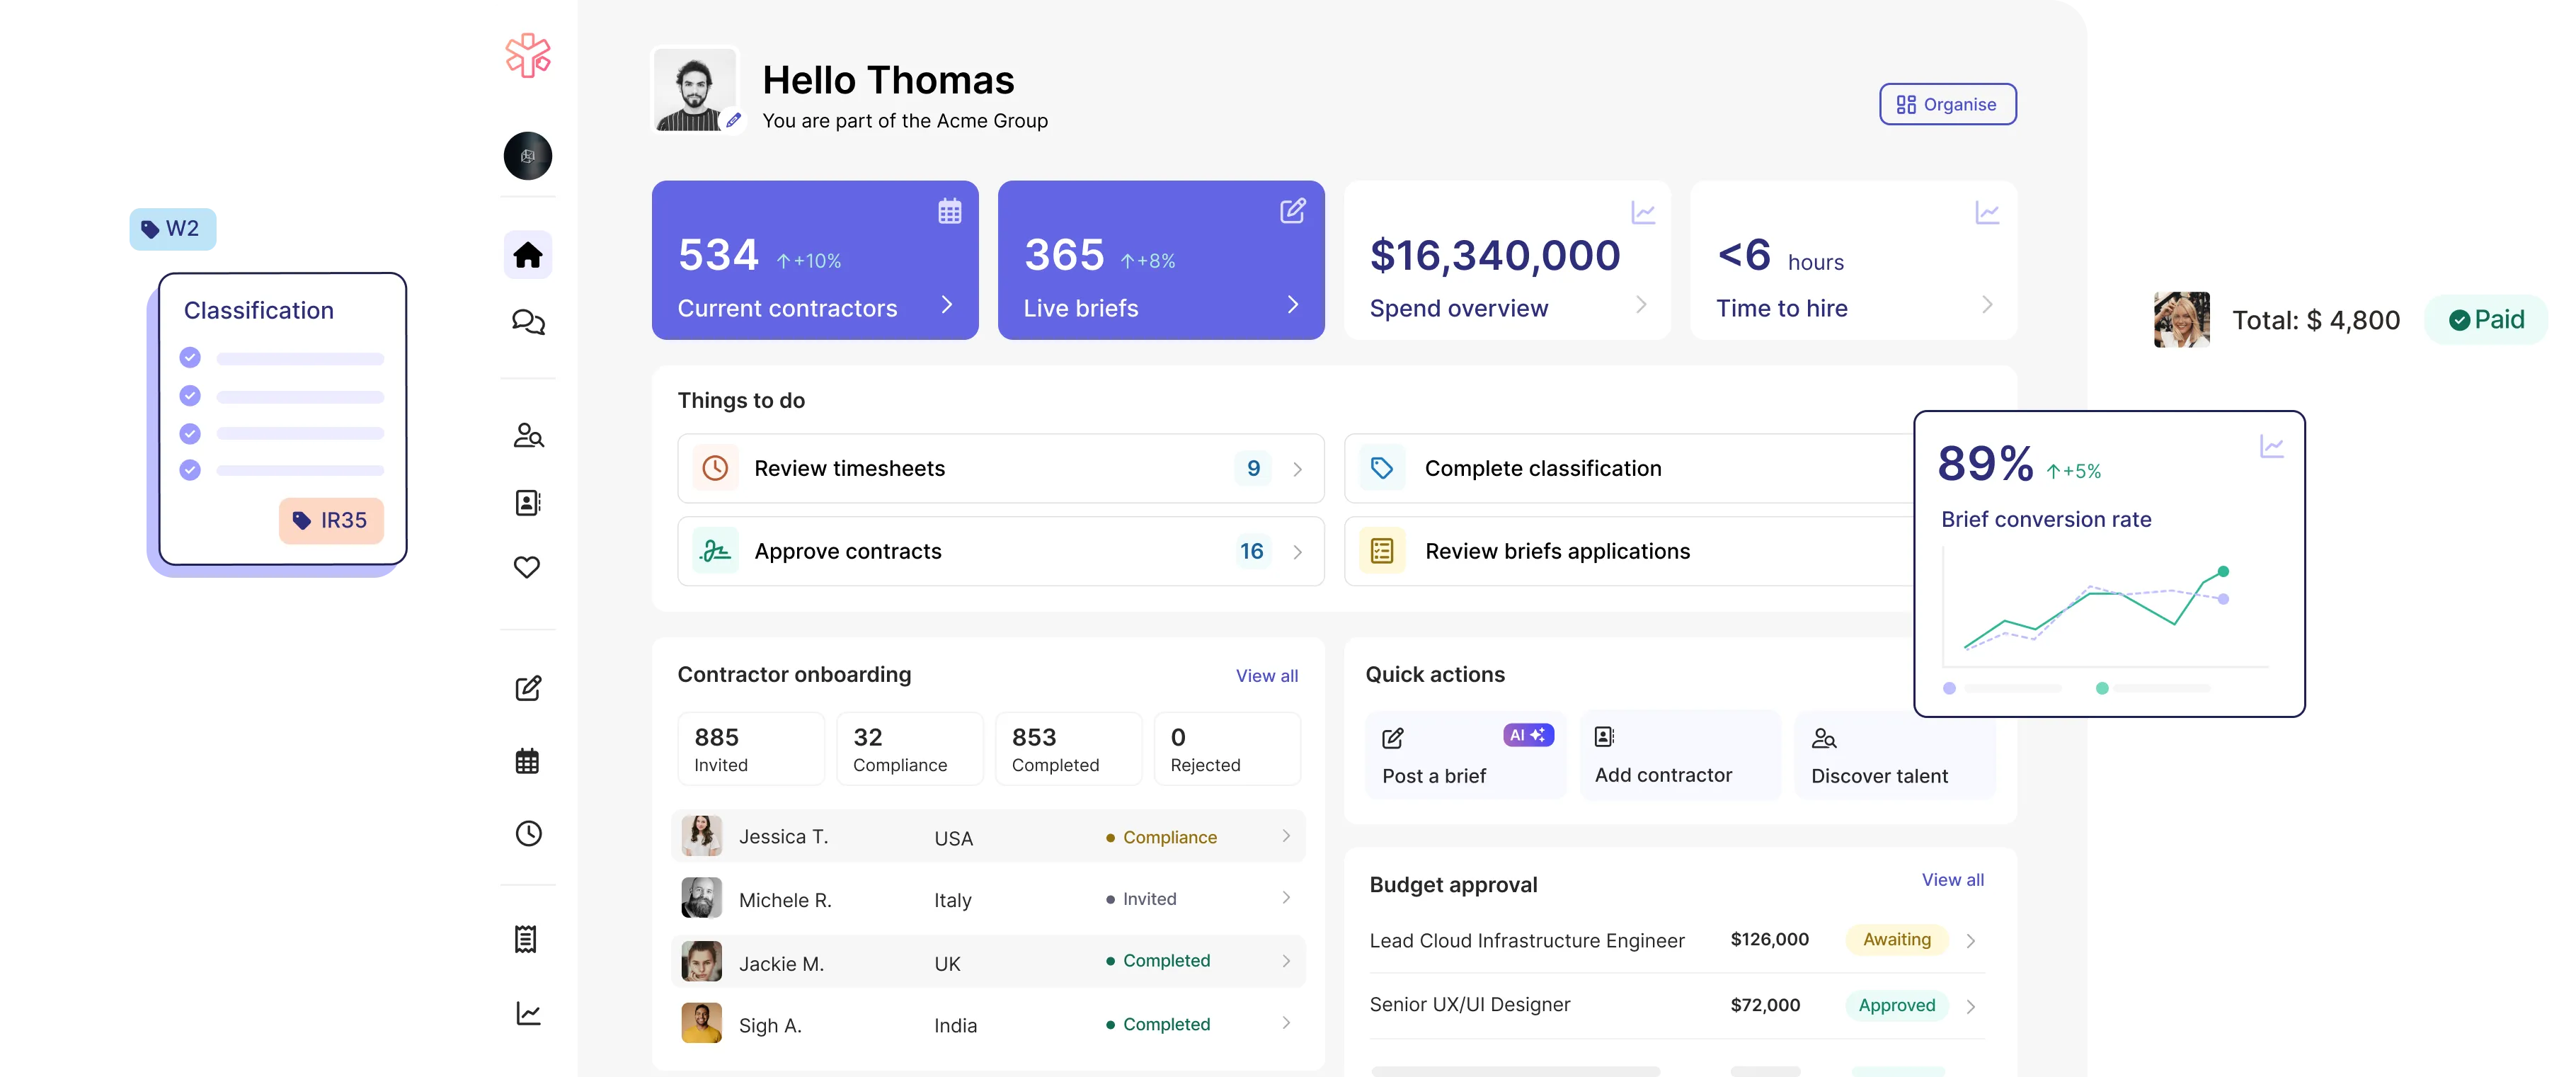Click the heart favorites icon in the sidebar

pos(527,567)
